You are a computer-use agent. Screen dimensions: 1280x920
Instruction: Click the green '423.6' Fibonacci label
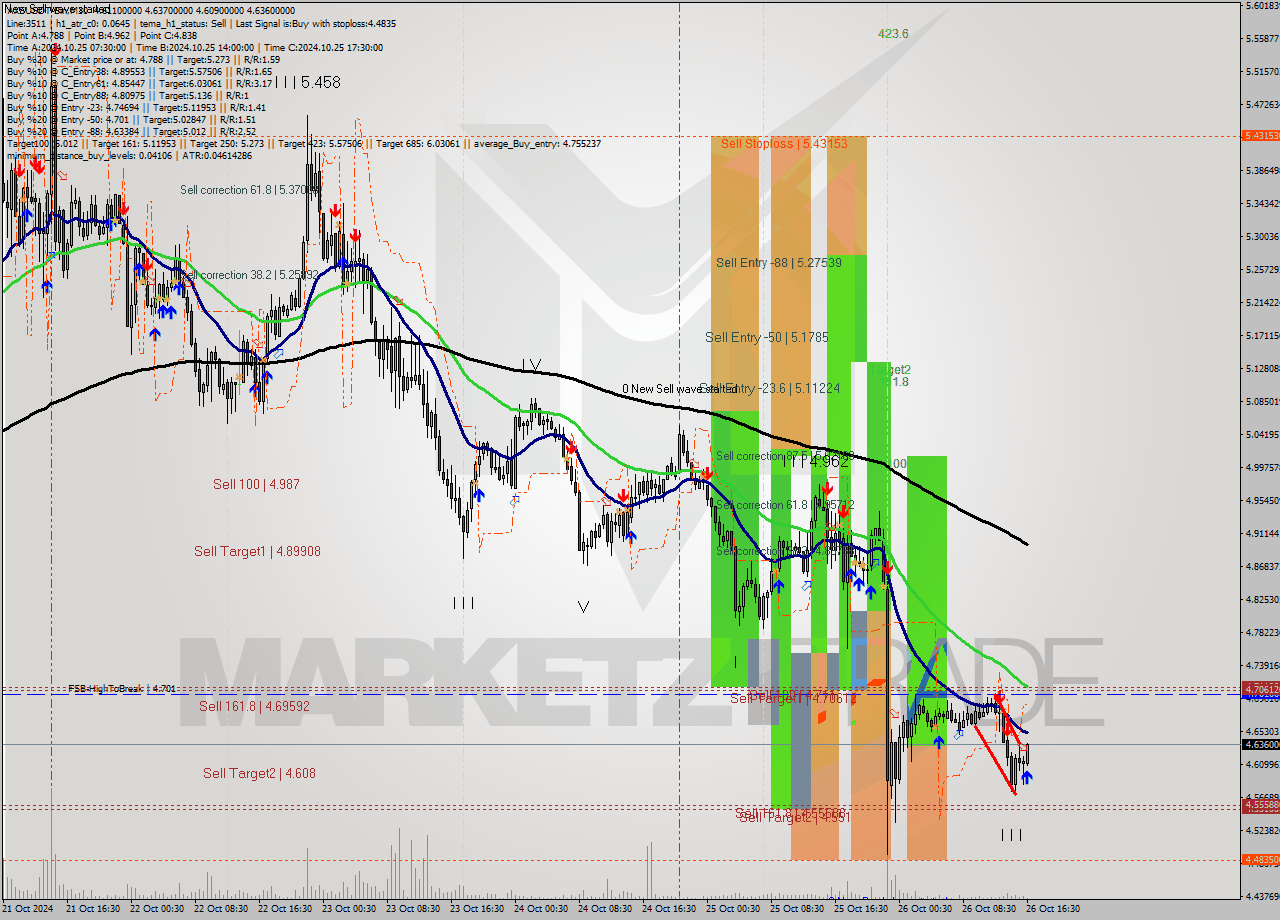pyautogui.click(x=893, y=34)
